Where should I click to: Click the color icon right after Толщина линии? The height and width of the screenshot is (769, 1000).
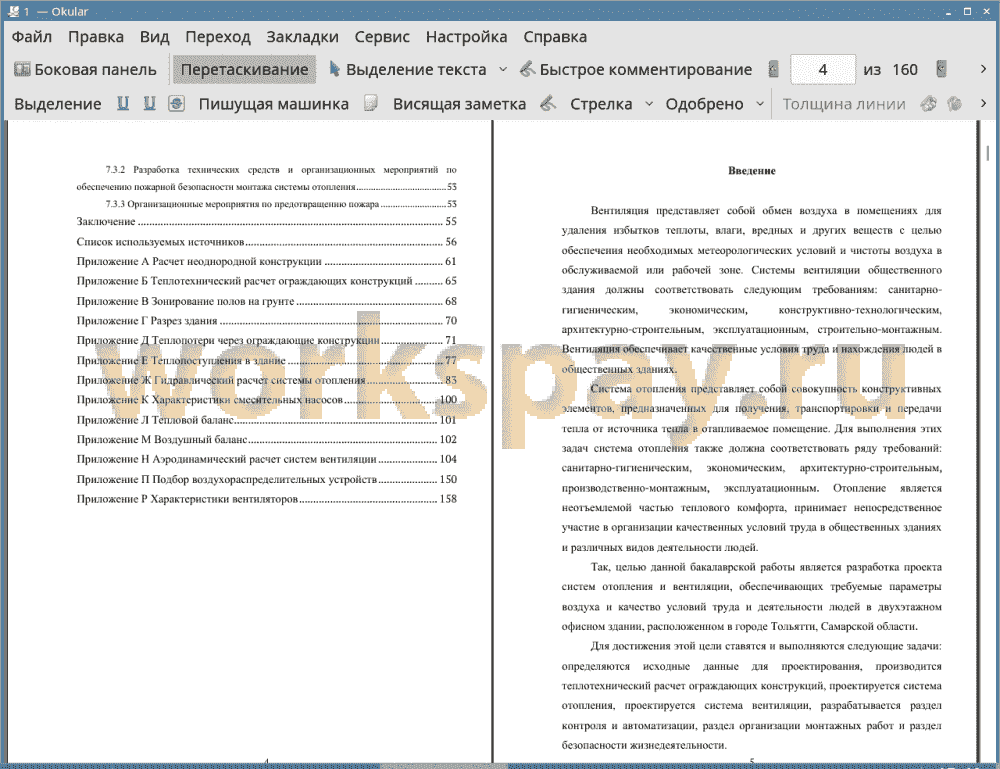929,103
